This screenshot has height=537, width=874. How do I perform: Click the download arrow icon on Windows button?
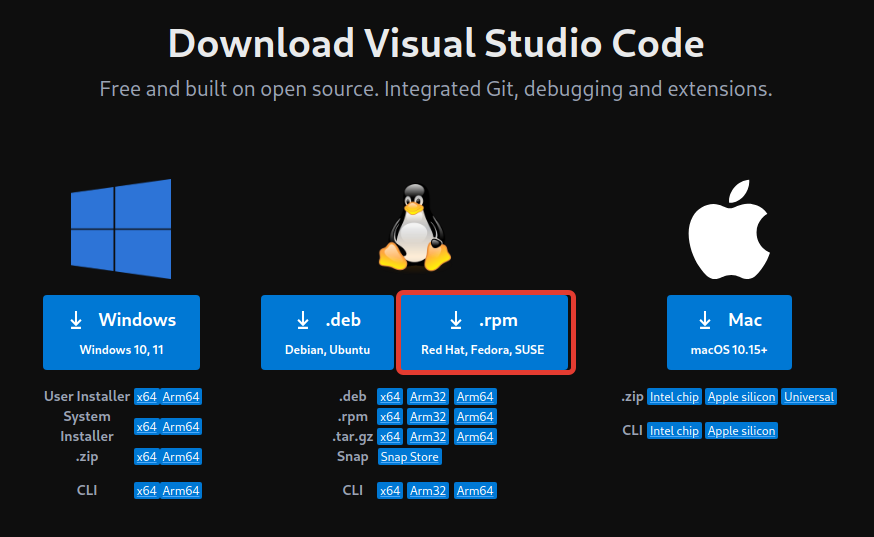pyautogui.click(x=76, y=321)
